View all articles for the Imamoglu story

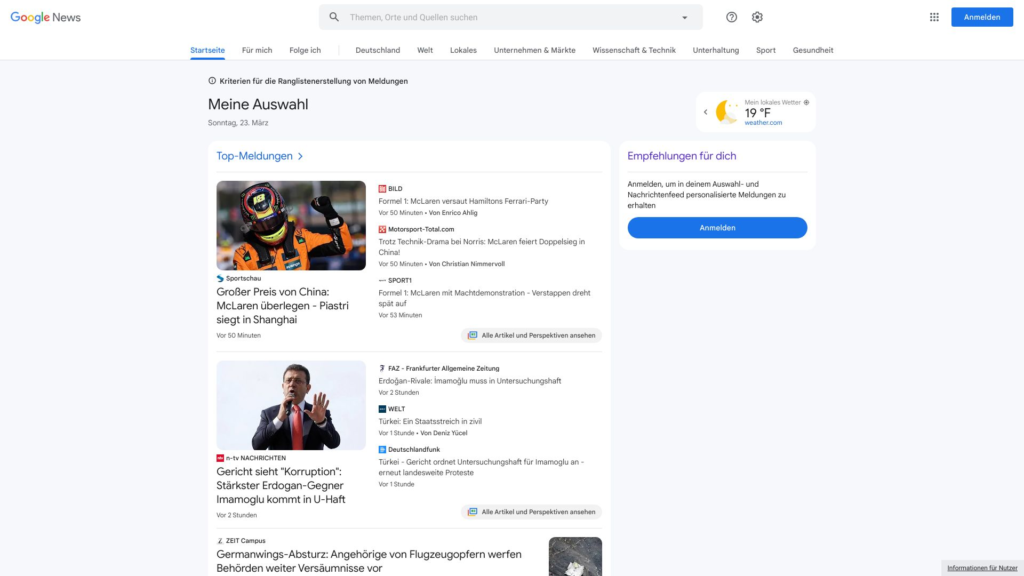531,512
